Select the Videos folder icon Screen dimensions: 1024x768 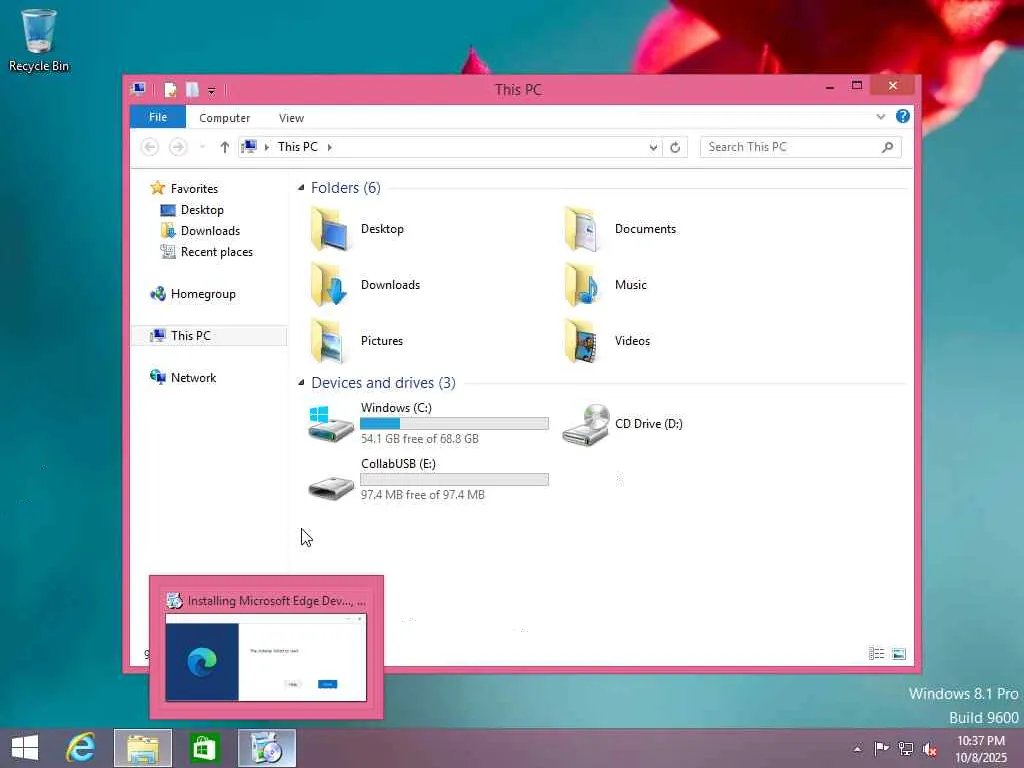pos(583,341)
